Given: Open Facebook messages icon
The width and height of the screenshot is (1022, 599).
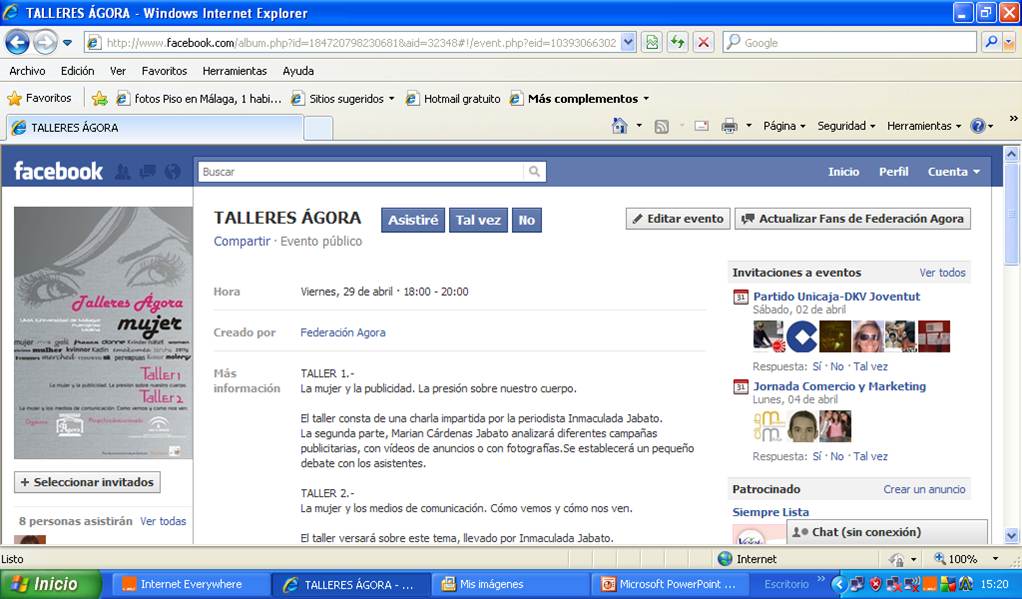Looking at the screenshot, I should [x=148, y=172].
